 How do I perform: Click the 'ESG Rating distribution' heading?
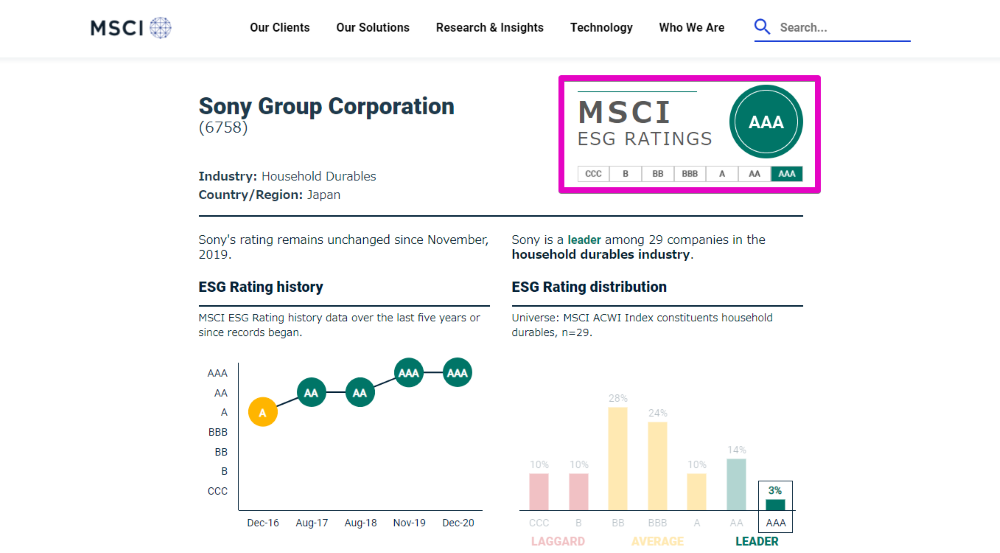pos(589,287)
